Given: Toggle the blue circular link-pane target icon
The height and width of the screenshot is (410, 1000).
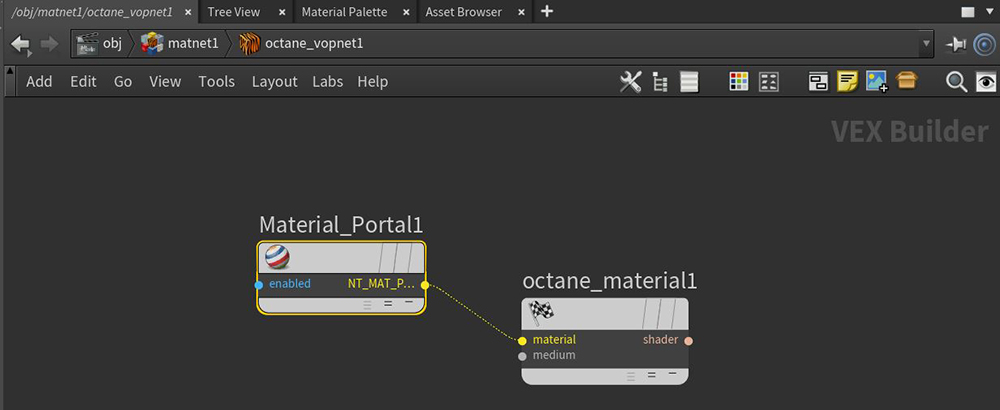Looking at the screenshot, I should click(x=984, y=44).
